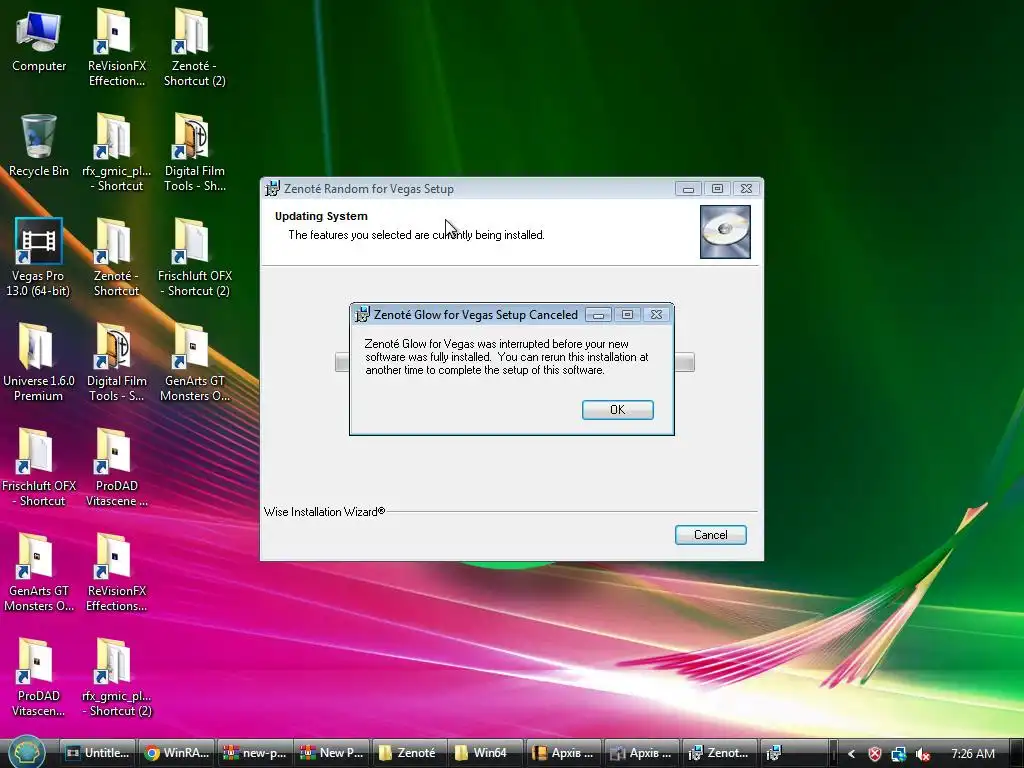Viewport: 1024px width, 768px height.
Task: Switch to the New P... taskbar button
Action: tap(332, 753)
